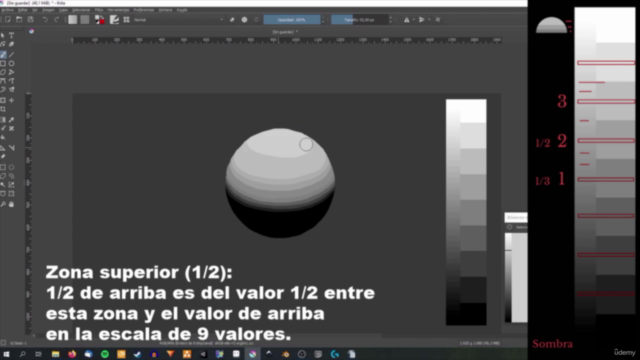Select the Bezier Curve tool

pyautogui.click(x=3, y=81)
